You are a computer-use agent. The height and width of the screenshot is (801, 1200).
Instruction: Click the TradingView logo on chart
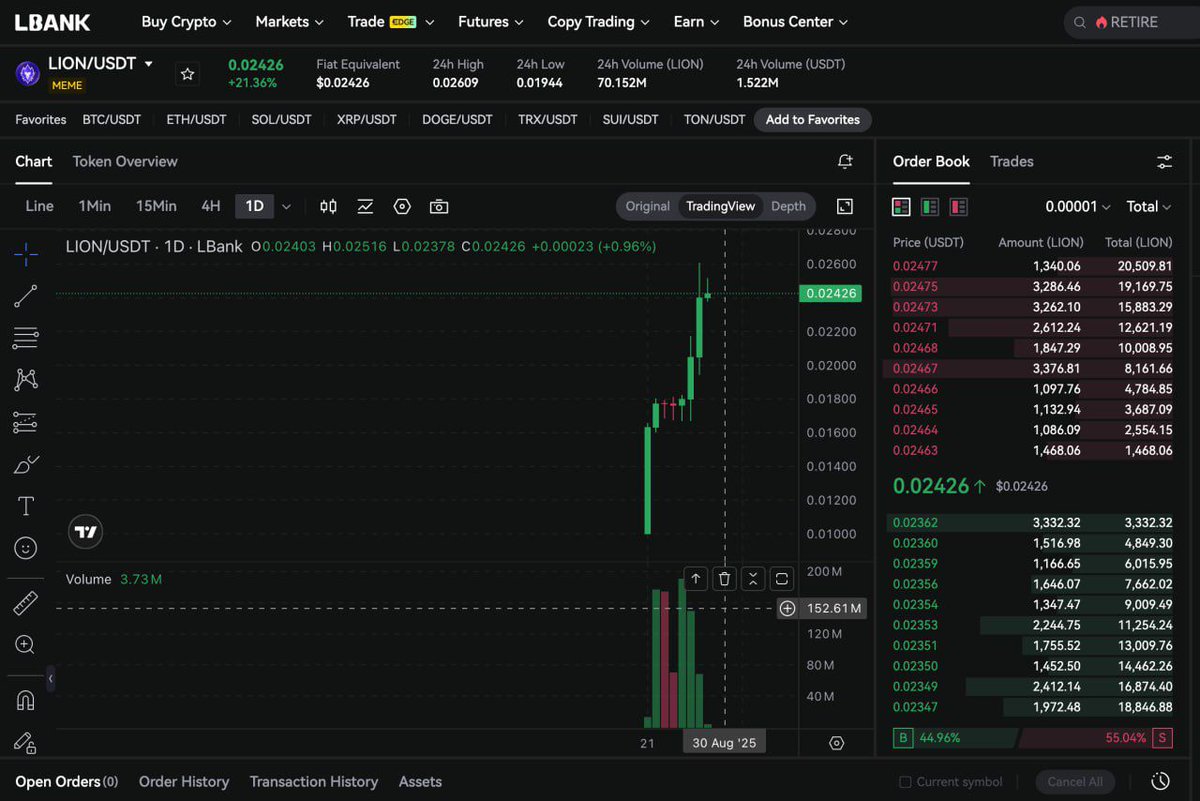86,532
